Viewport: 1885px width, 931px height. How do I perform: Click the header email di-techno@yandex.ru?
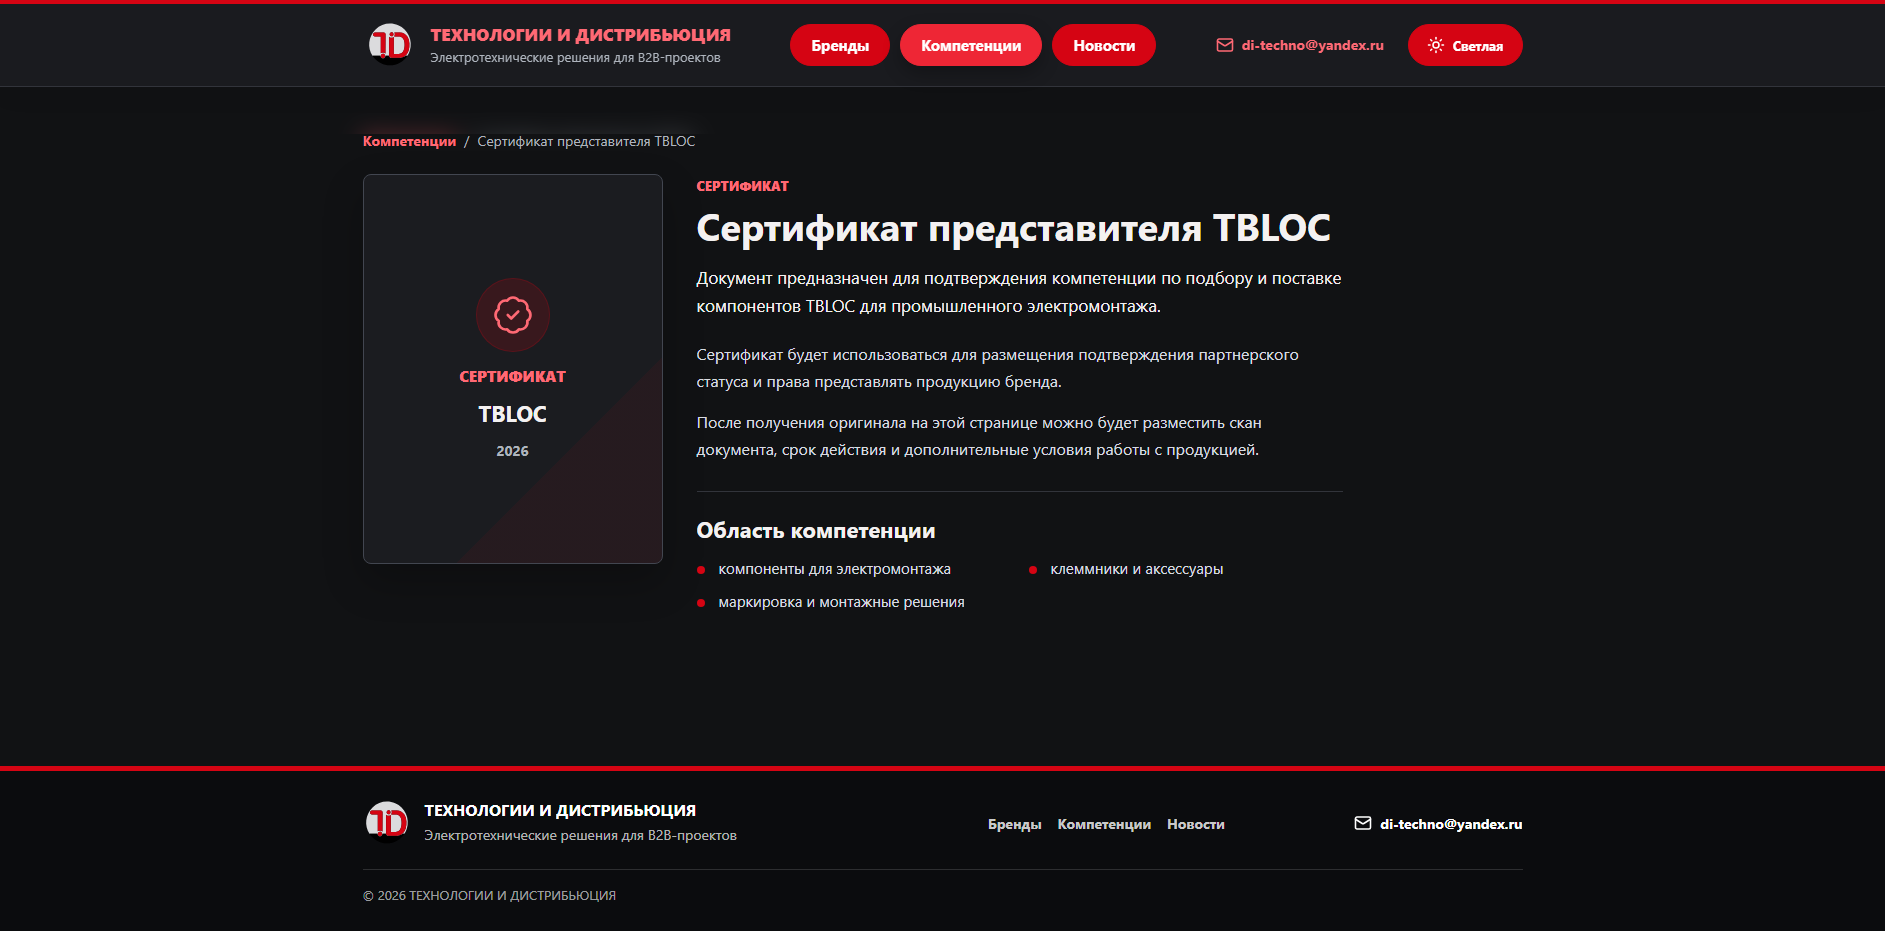coord(1312,45)
